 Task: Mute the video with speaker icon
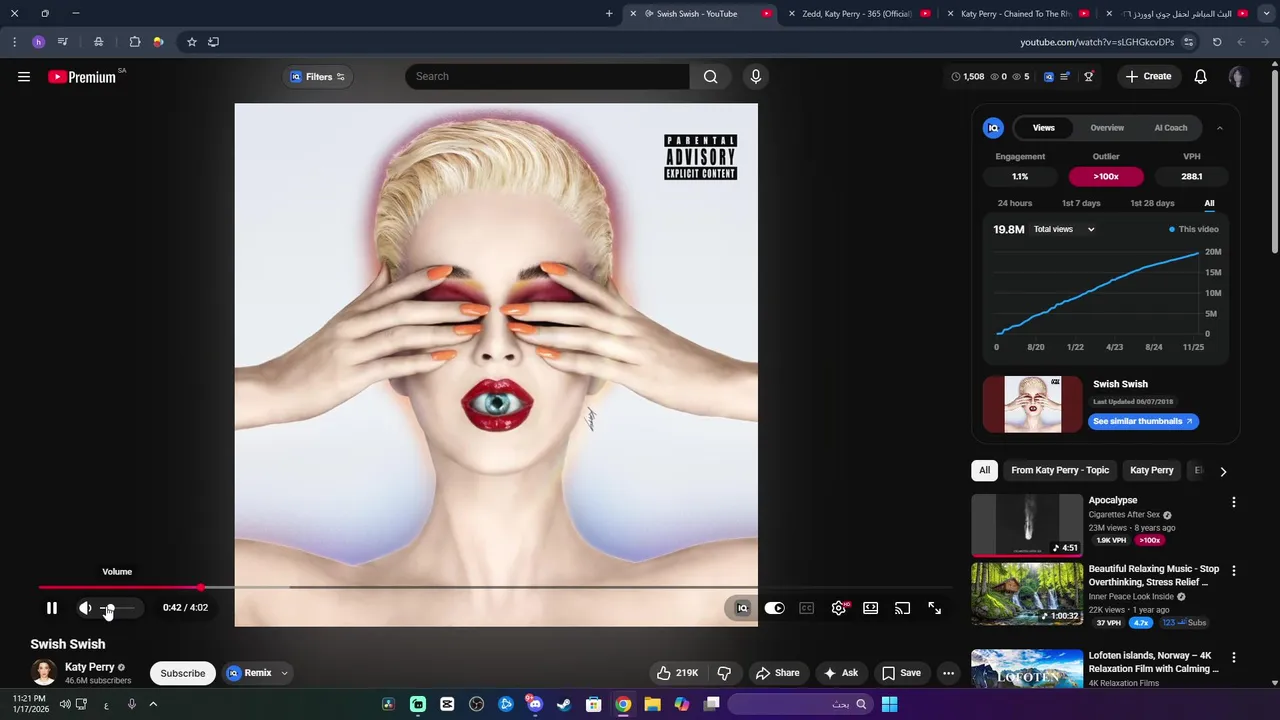(85, 607)
